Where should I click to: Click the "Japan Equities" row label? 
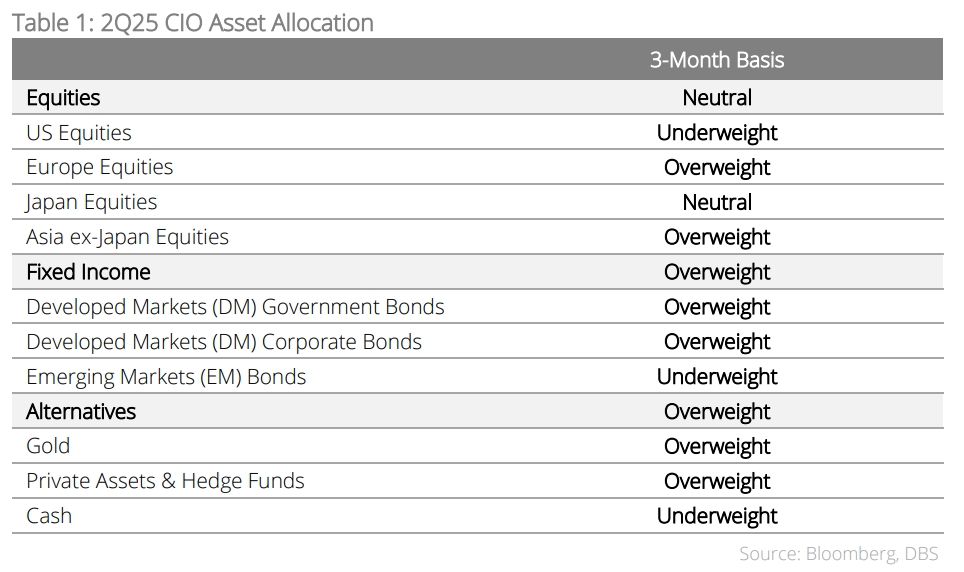click(92, 202)
